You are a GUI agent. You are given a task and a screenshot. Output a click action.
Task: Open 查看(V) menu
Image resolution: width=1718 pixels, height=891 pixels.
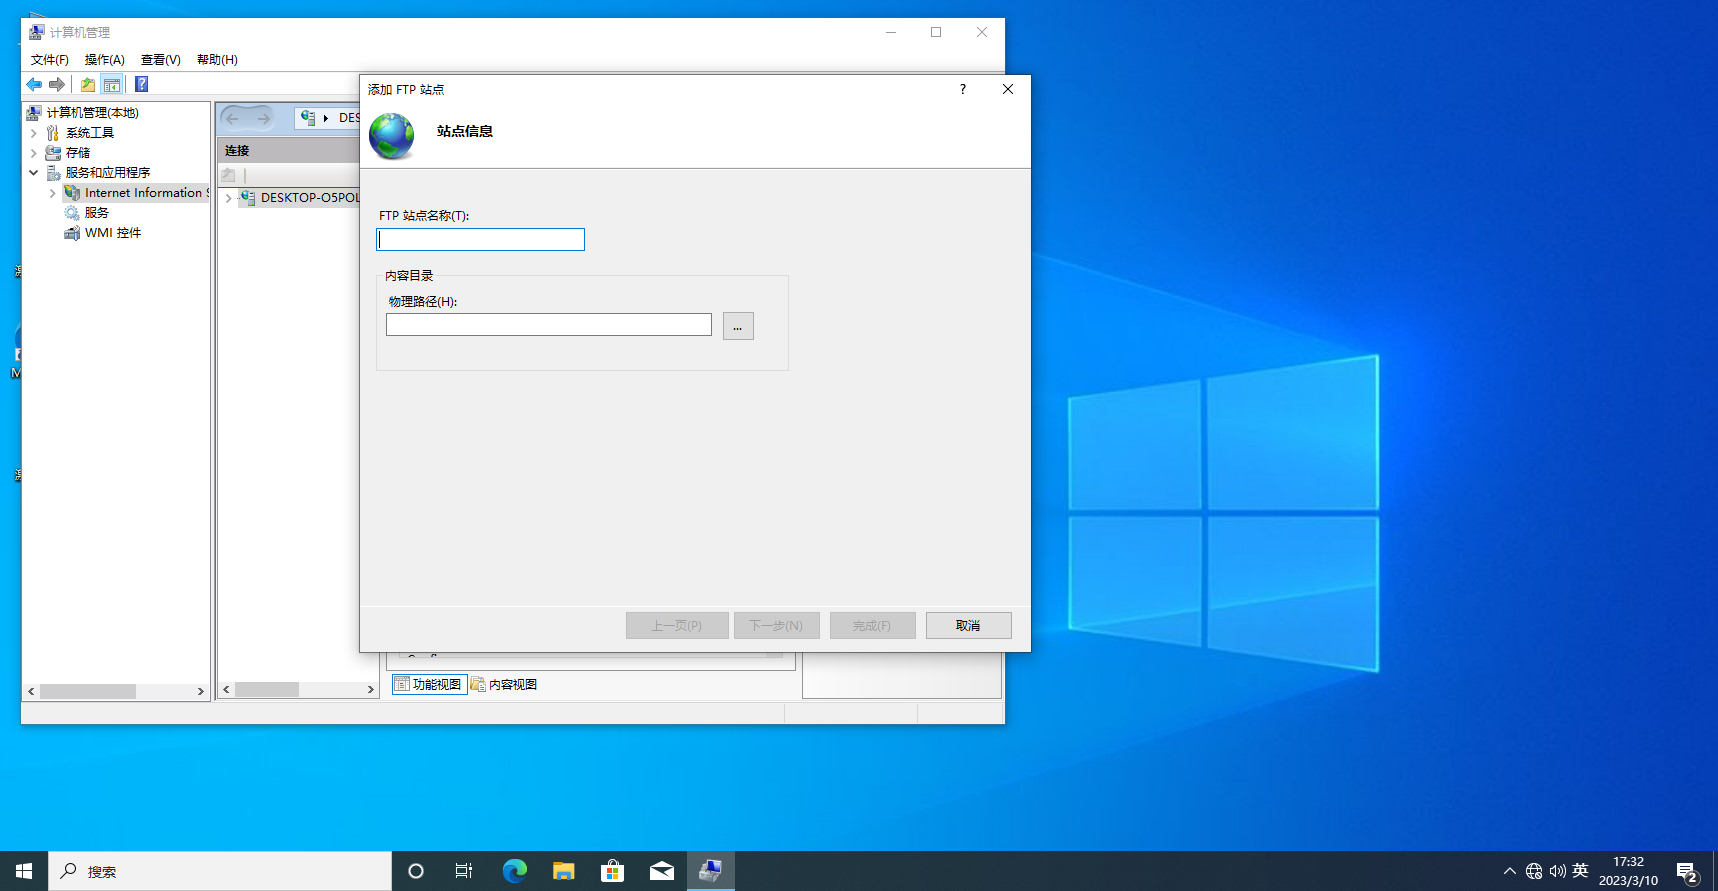coord(161,60)
